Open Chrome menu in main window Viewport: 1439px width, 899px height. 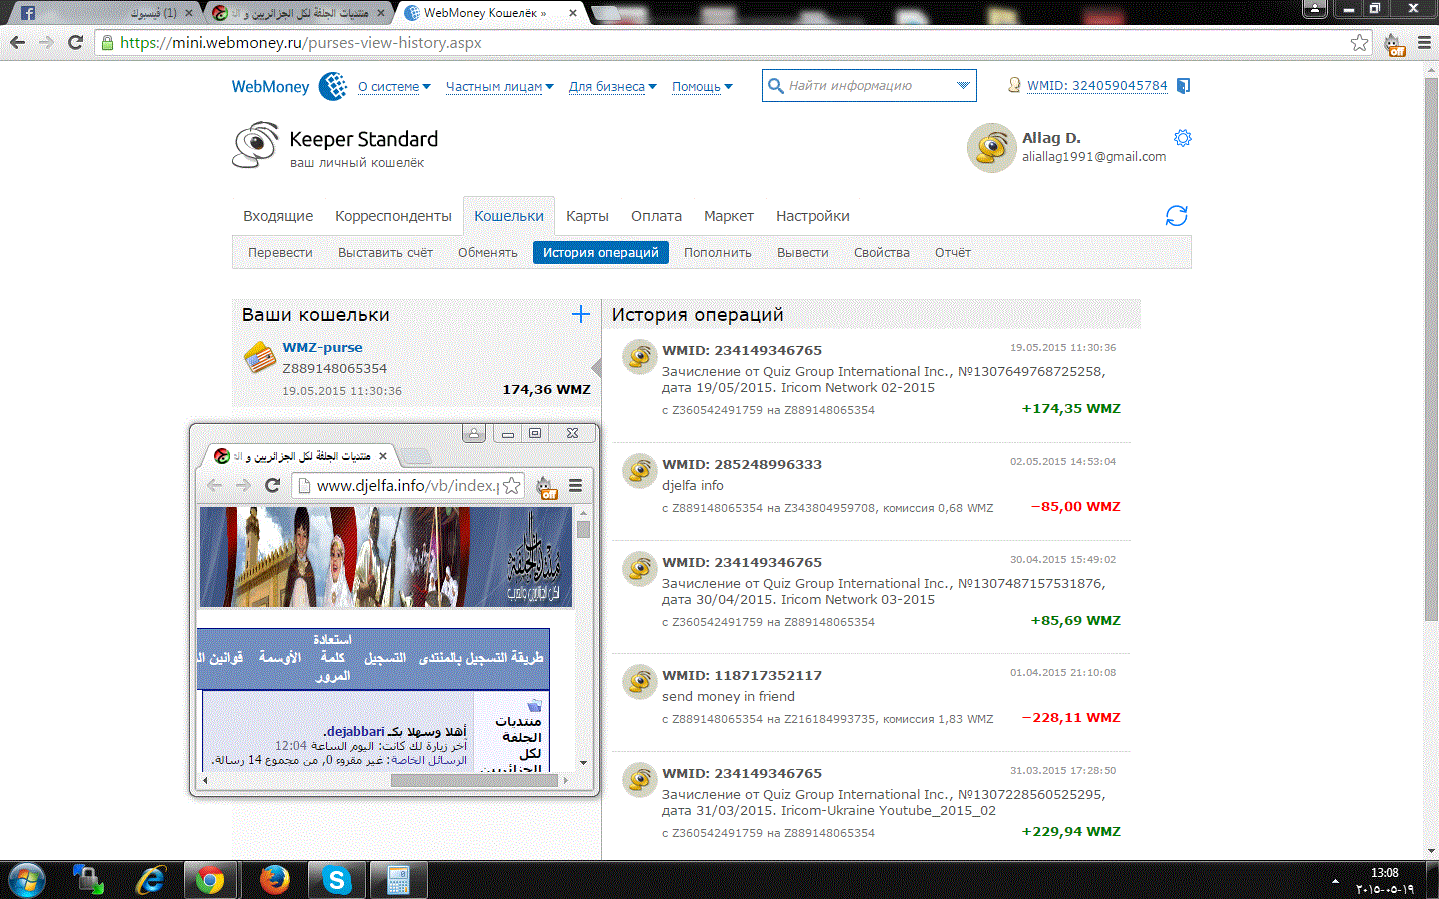click(1424, 42)
